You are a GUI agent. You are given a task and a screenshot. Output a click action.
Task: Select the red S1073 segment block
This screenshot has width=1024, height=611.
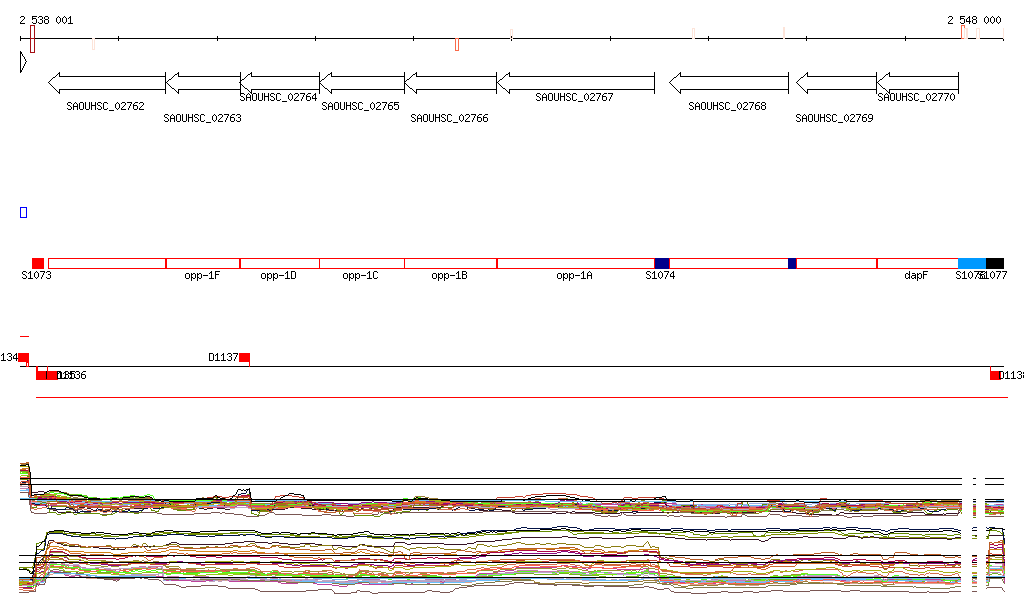38,263
